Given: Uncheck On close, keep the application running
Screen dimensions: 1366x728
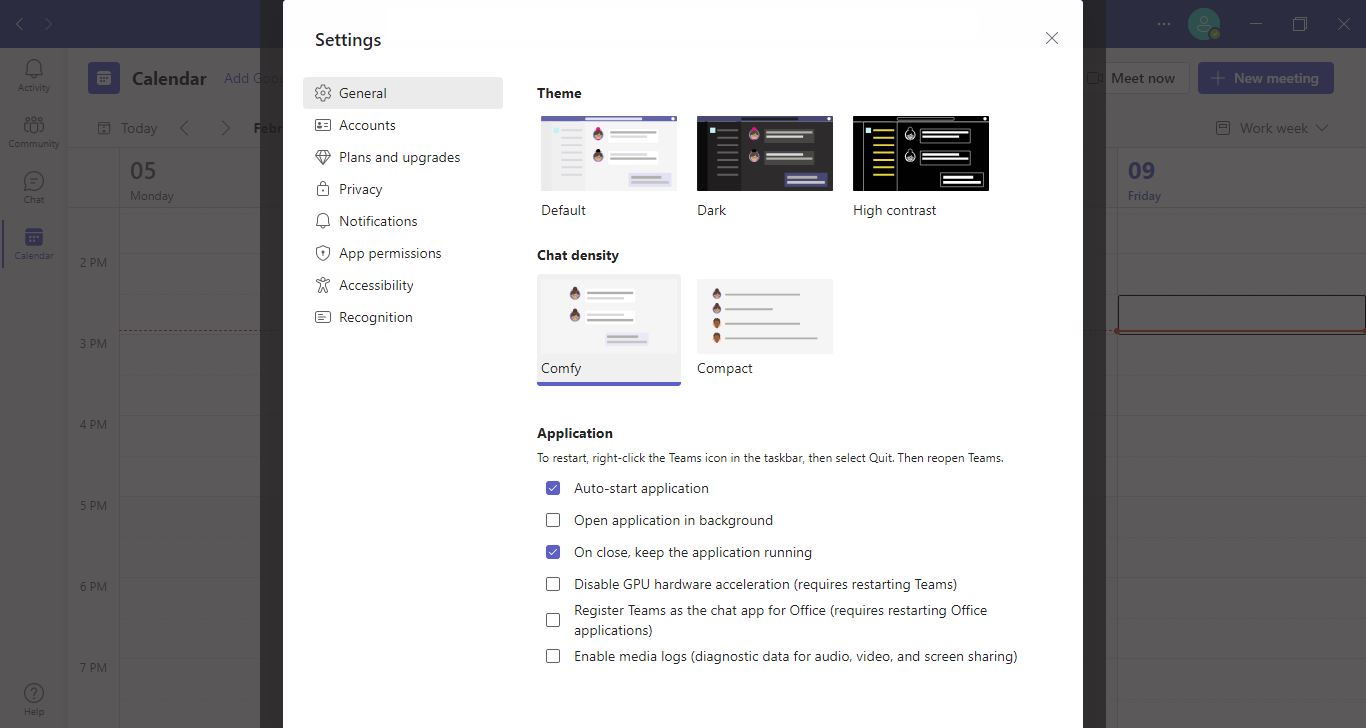Looking at the screenshot, I should tap(553, 552).
